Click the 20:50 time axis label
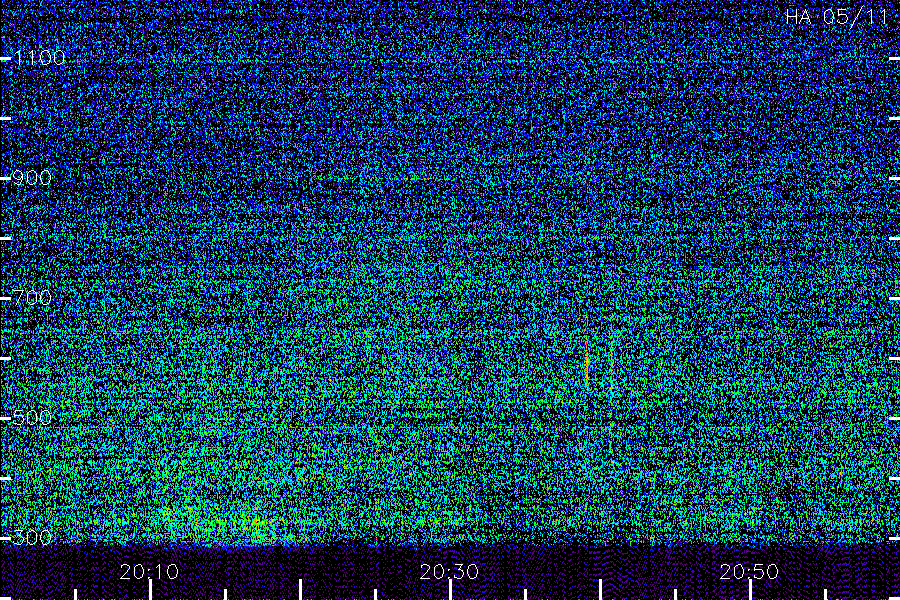Screen dimensions: 900x600 point(749,572)
